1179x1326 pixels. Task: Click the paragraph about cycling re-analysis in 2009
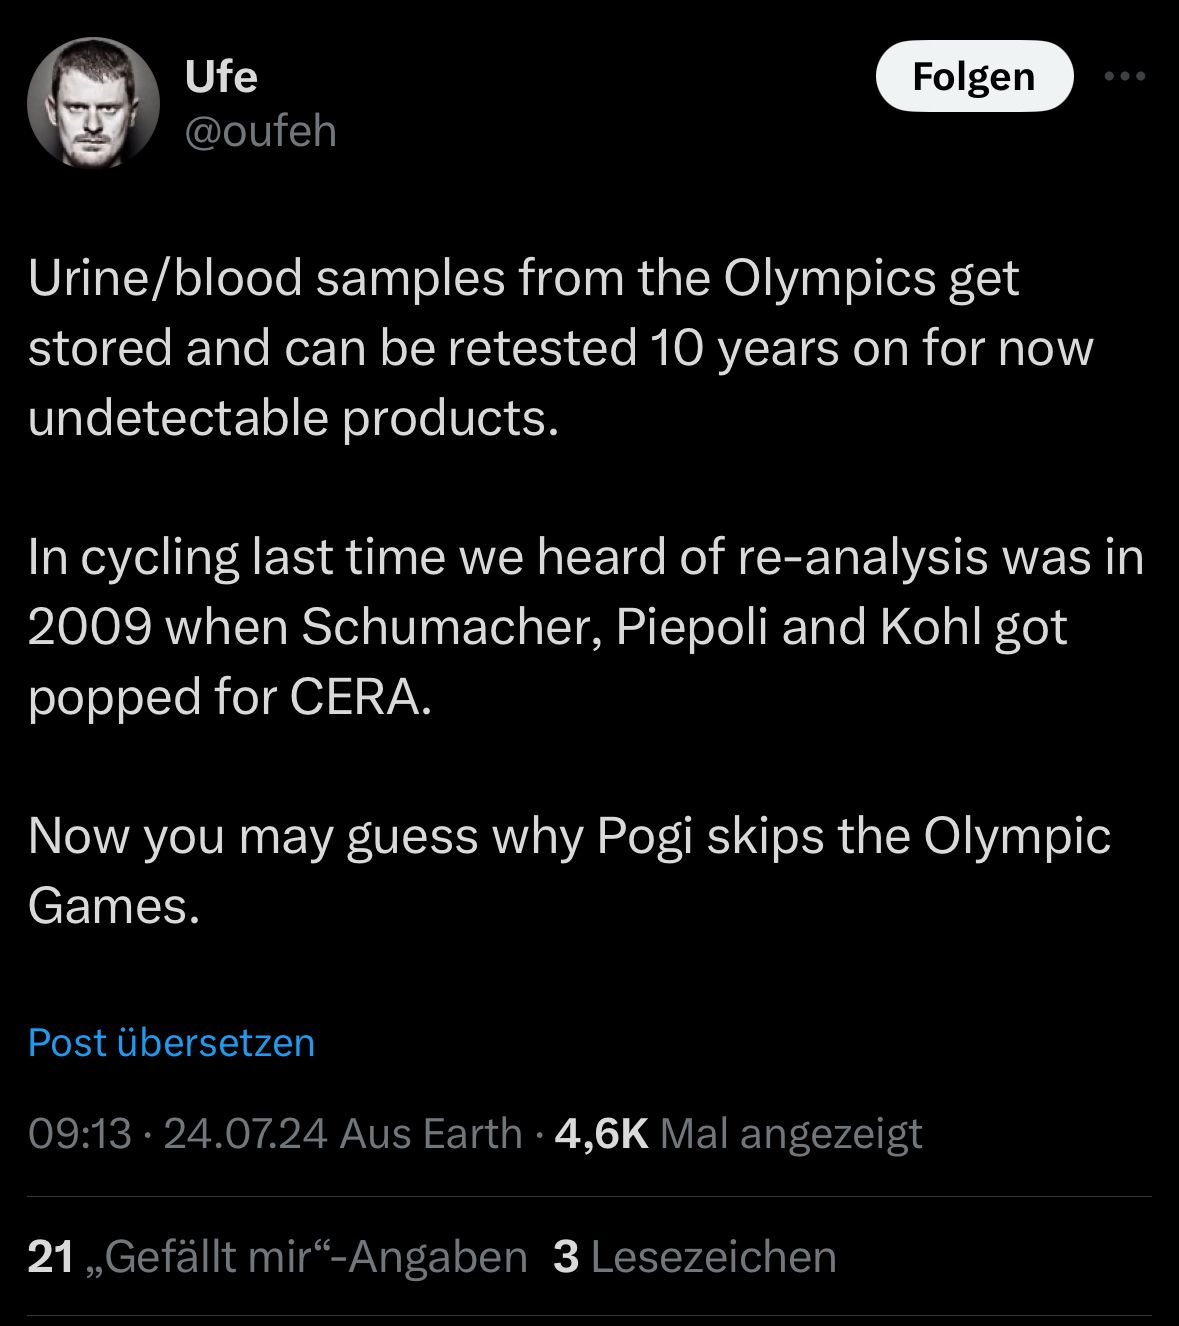coord(585,626)
